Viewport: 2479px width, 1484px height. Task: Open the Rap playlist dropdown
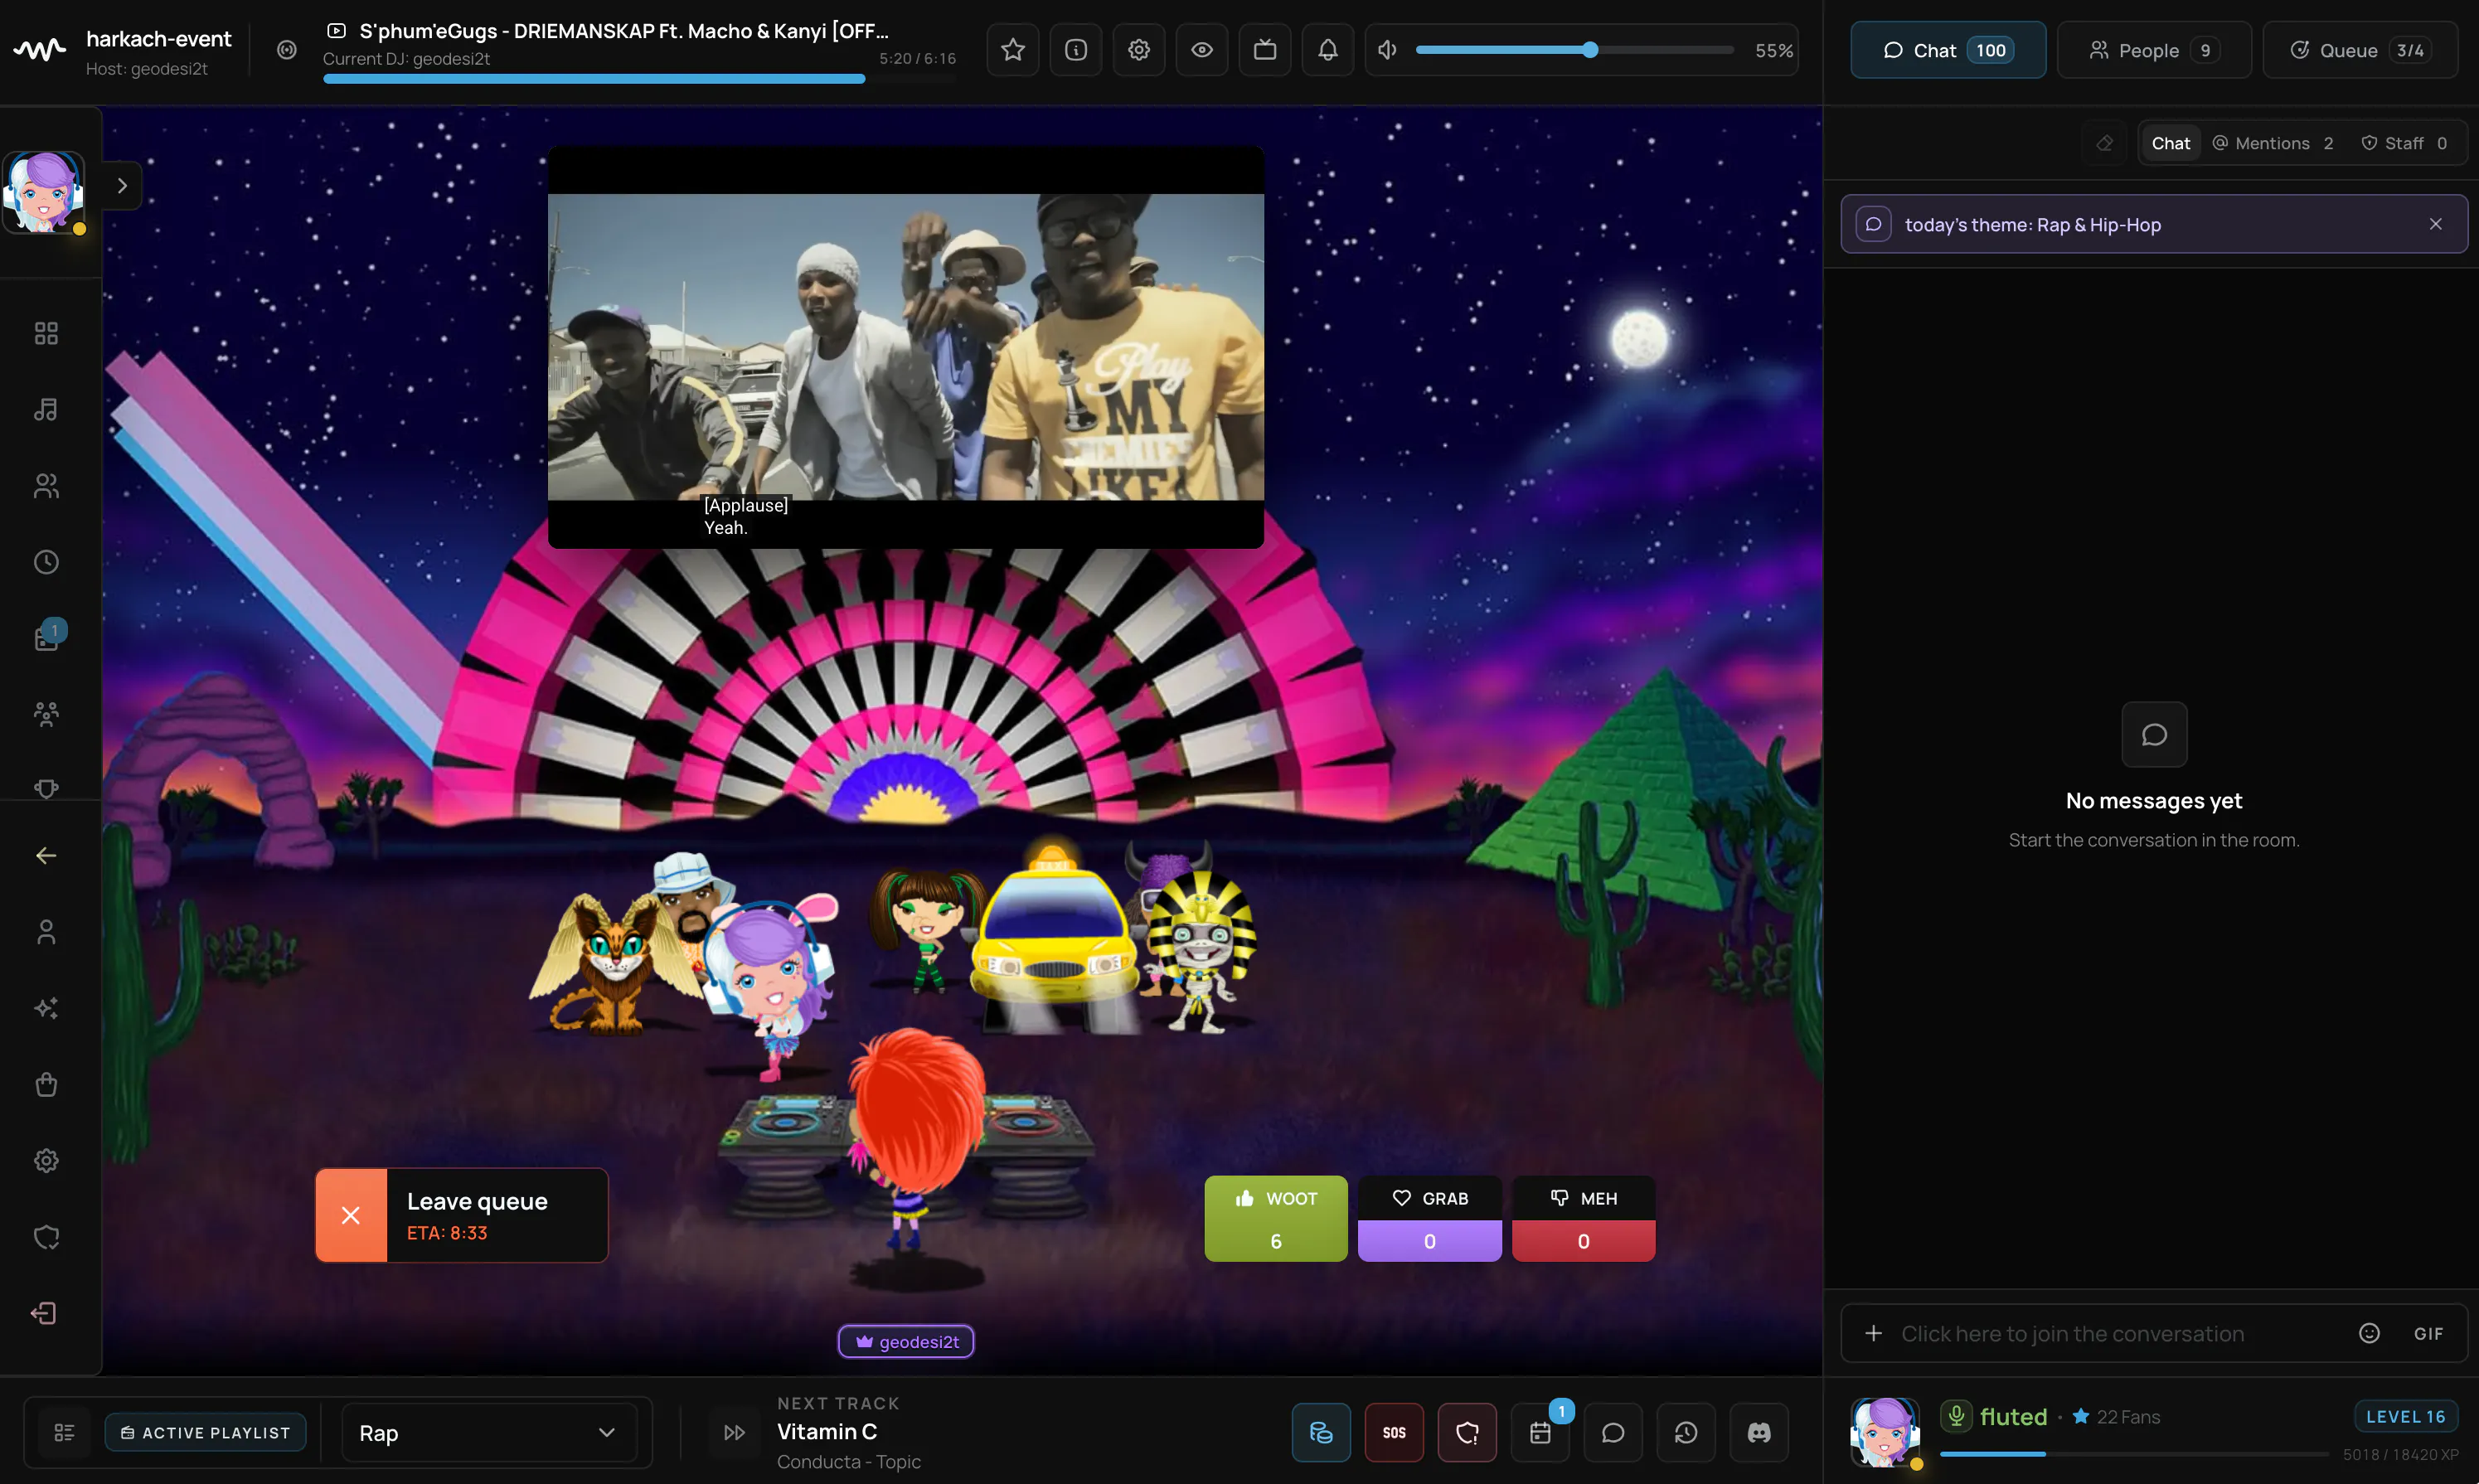click(489, 1433)
